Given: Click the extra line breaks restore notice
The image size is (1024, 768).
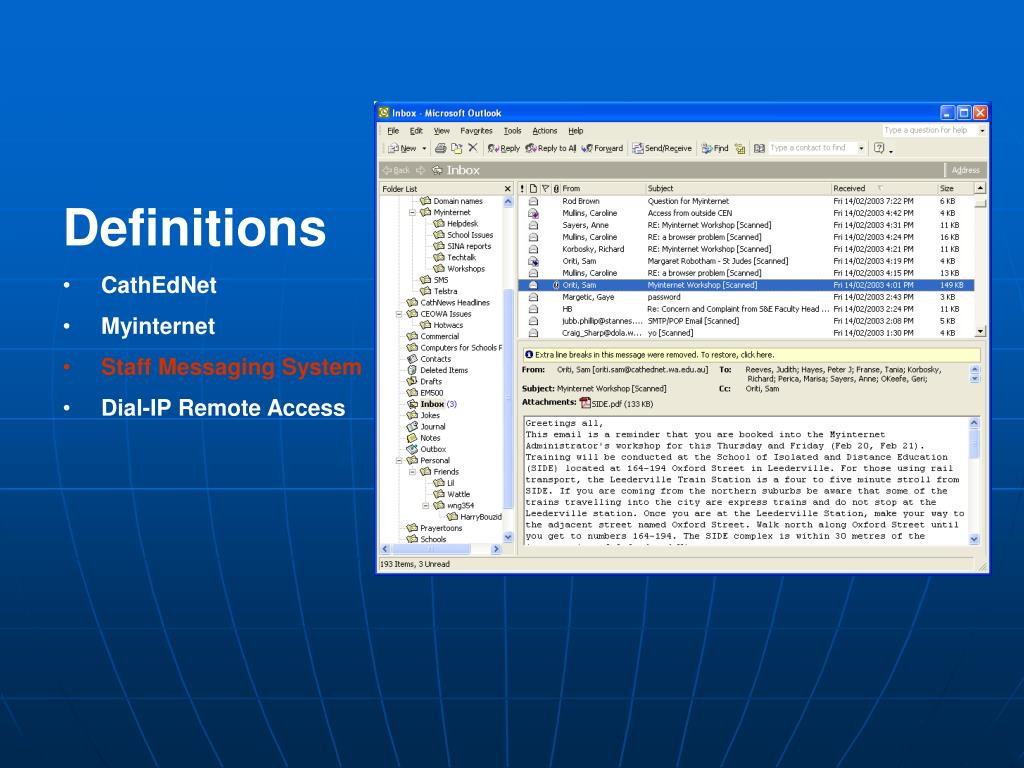Looking at the screenshot, I should (x=752, y=355).
